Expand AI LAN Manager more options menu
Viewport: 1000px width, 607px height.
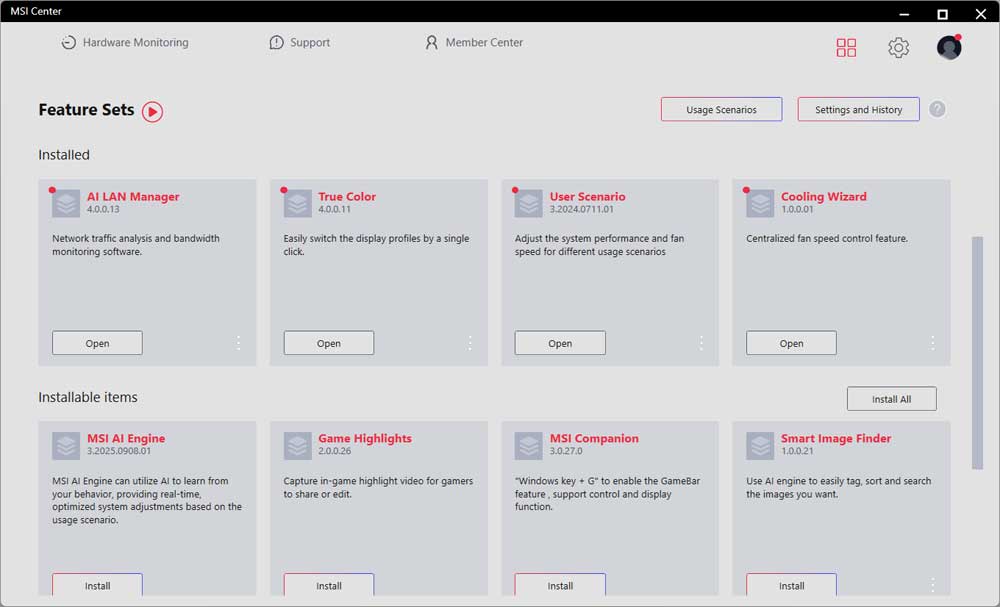(x=238, y=343)
